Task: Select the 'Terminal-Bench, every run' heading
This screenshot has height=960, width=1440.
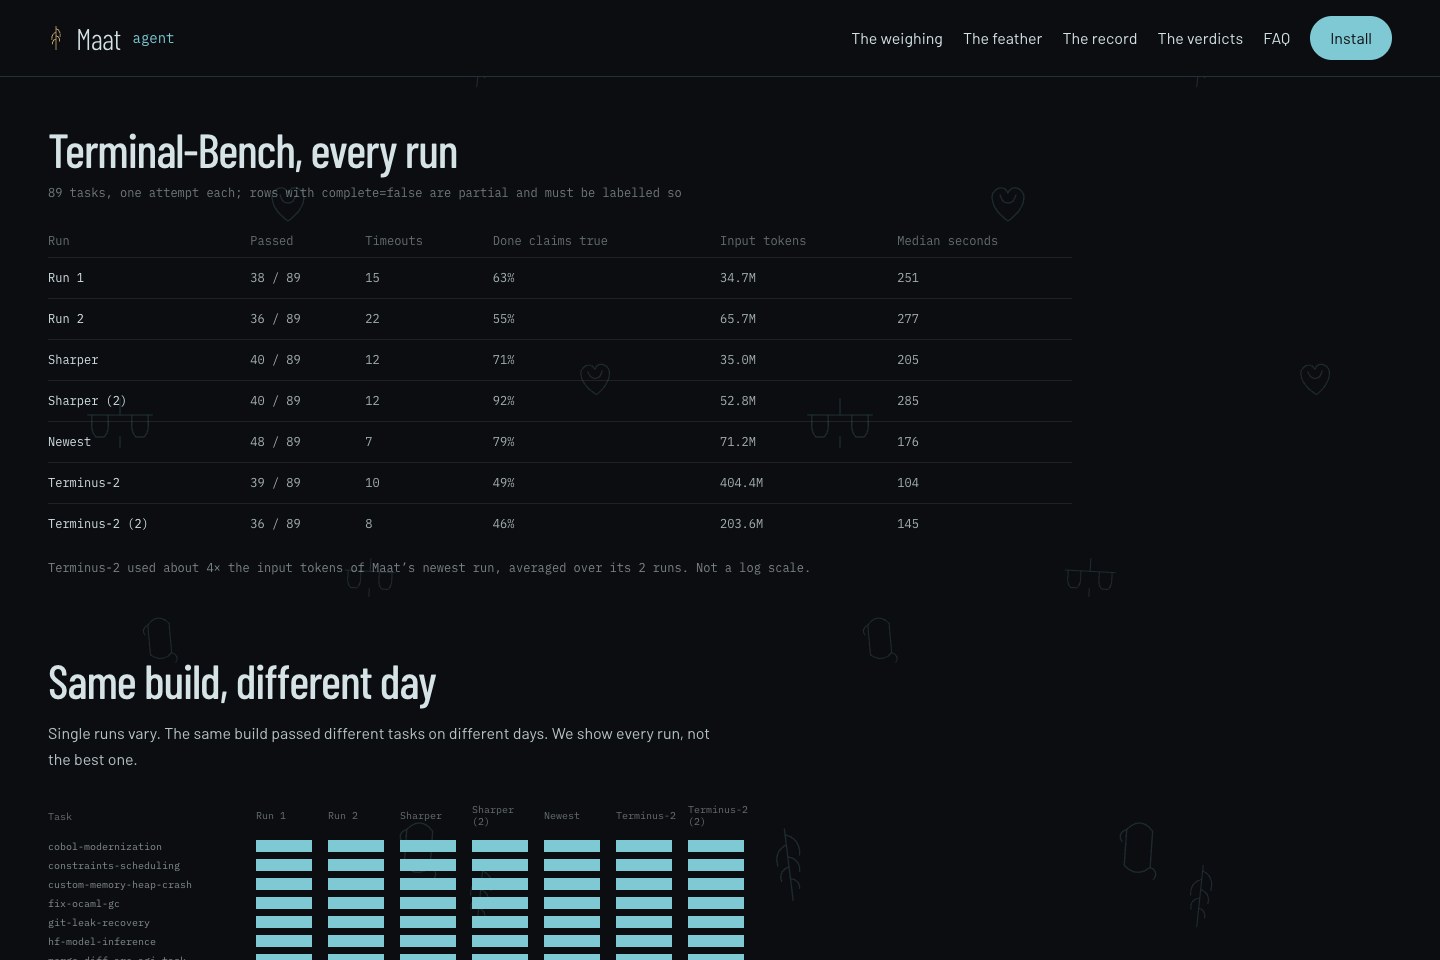Action: tap(253, 152)
